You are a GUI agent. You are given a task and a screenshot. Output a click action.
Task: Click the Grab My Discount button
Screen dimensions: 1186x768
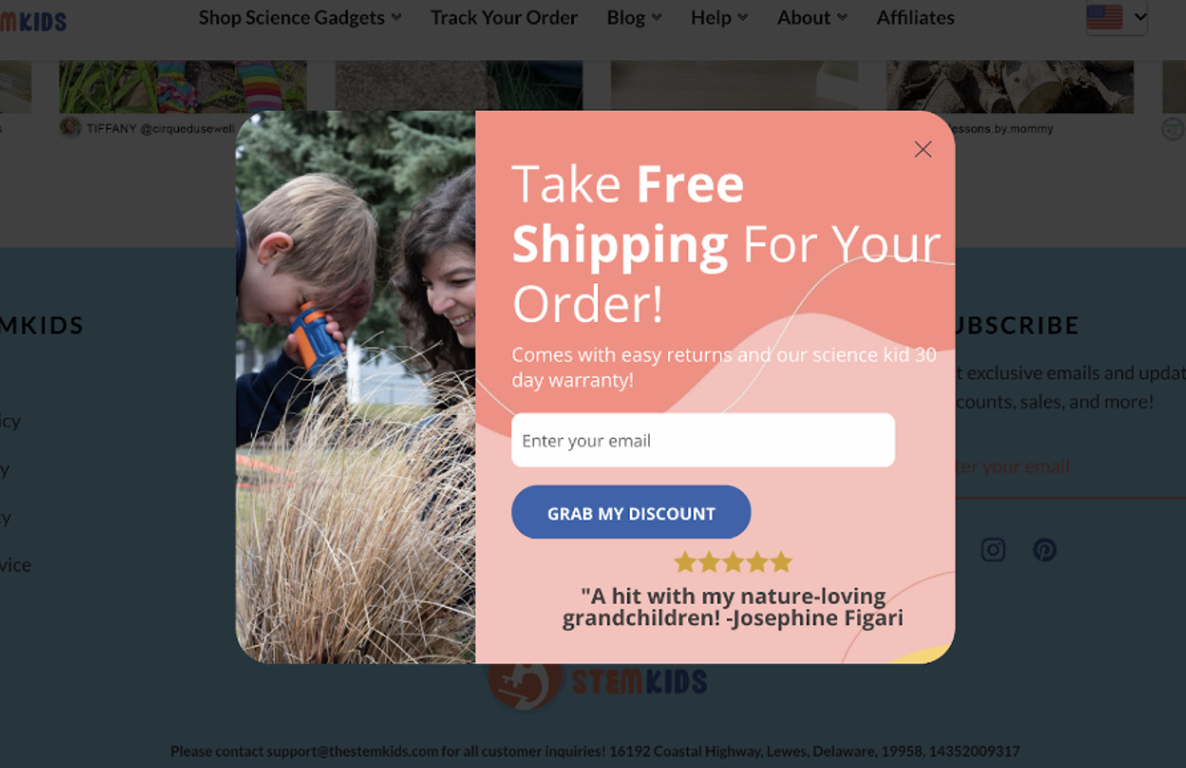coord(631,512)
